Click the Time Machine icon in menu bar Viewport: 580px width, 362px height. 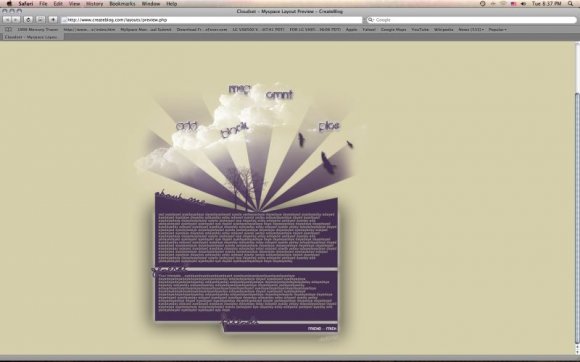click(x=483, y=4)
